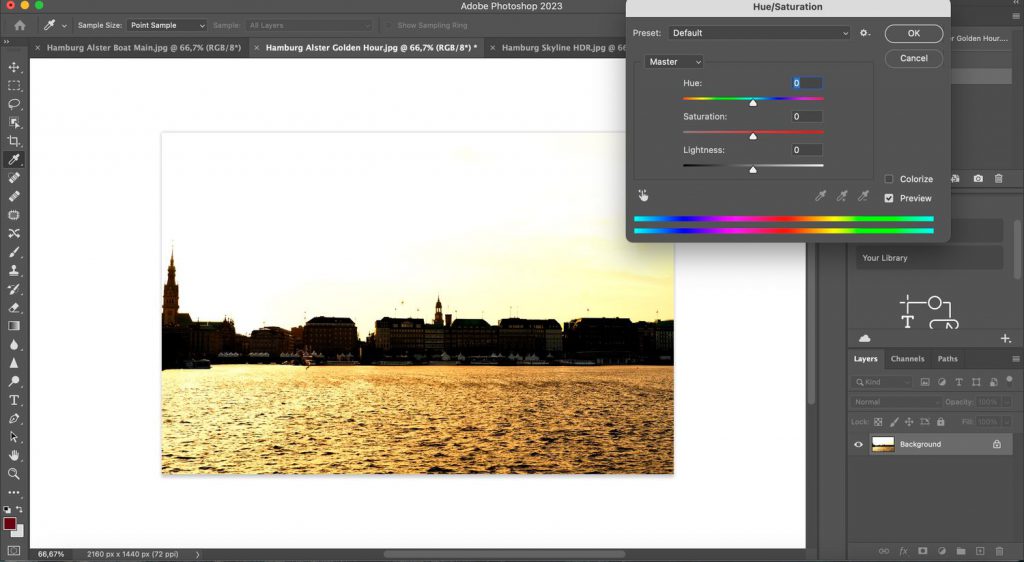Open the Kind filter dropdown

(882, 382)
